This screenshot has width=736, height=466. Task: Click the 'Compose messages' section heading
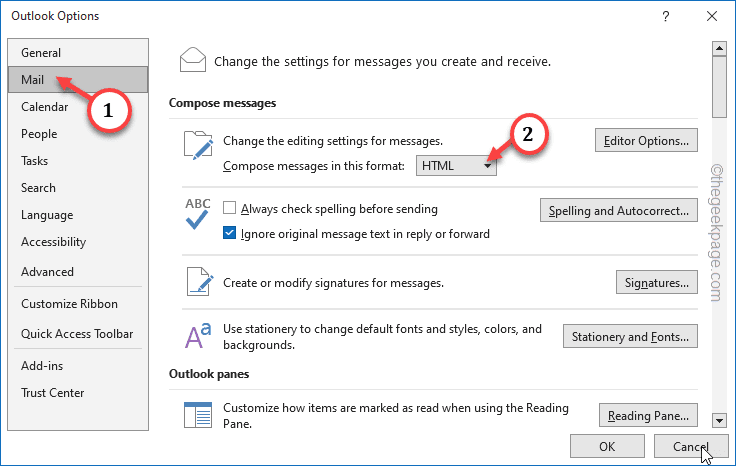pos(222,103)
